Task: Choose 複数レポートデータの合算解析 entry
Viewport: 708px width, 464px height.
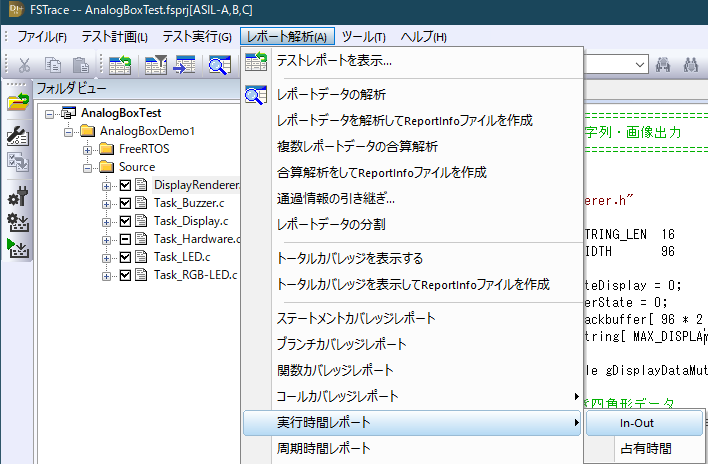Action: click(412, 147)
